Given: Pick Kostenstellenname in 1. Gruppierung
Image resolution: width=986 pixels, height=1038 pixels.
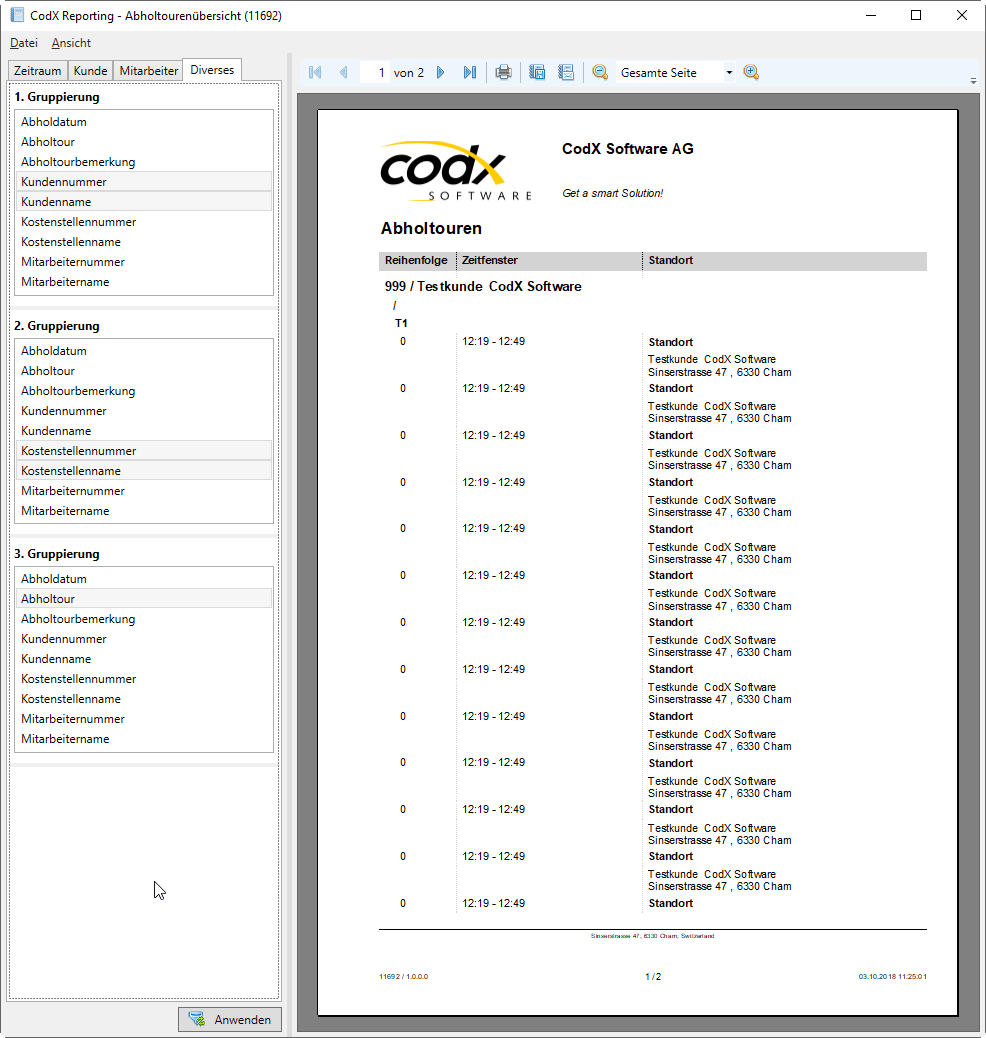Looking at the screenshot, I should [x=144, y=242].
